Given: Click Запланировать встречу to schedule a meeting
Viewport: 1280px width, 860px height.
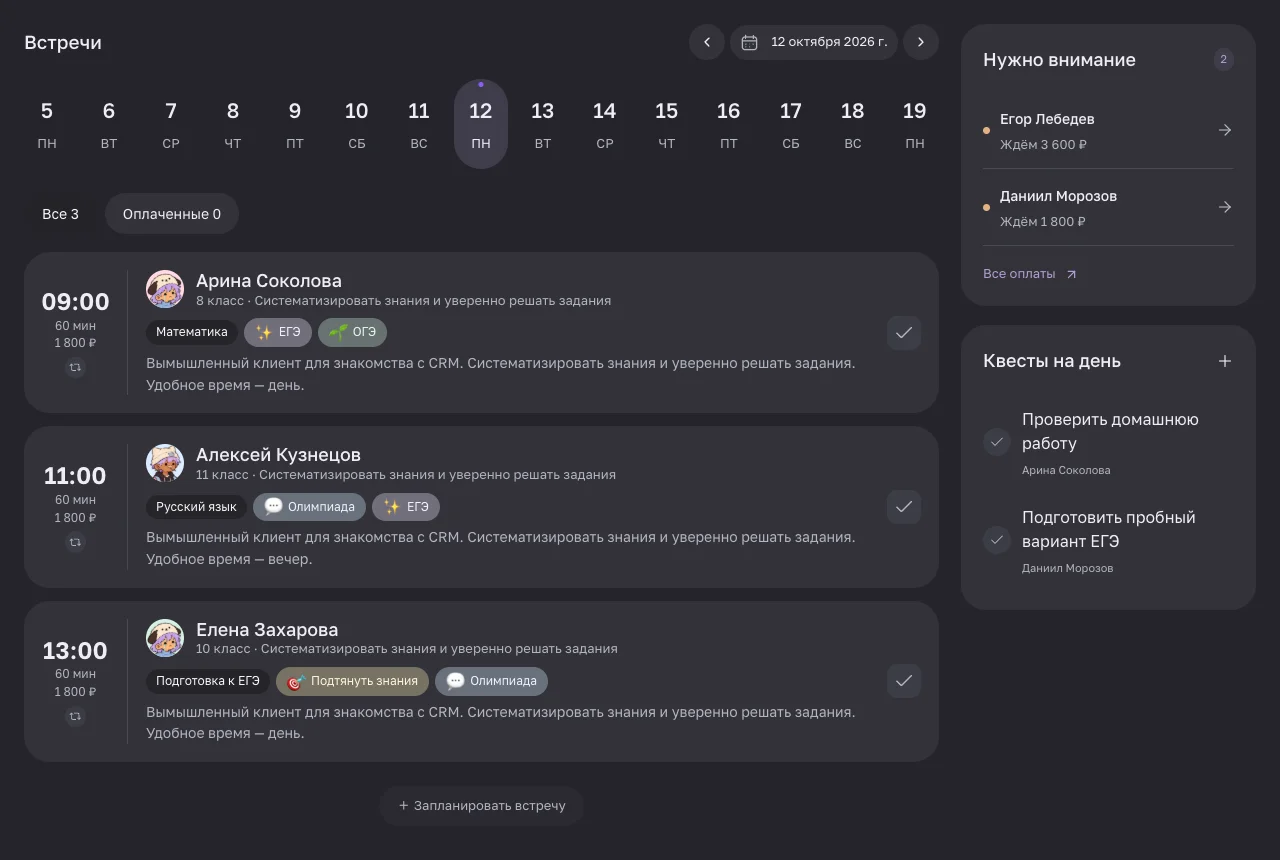Looking at the screenshot, I should coord(481,805).
